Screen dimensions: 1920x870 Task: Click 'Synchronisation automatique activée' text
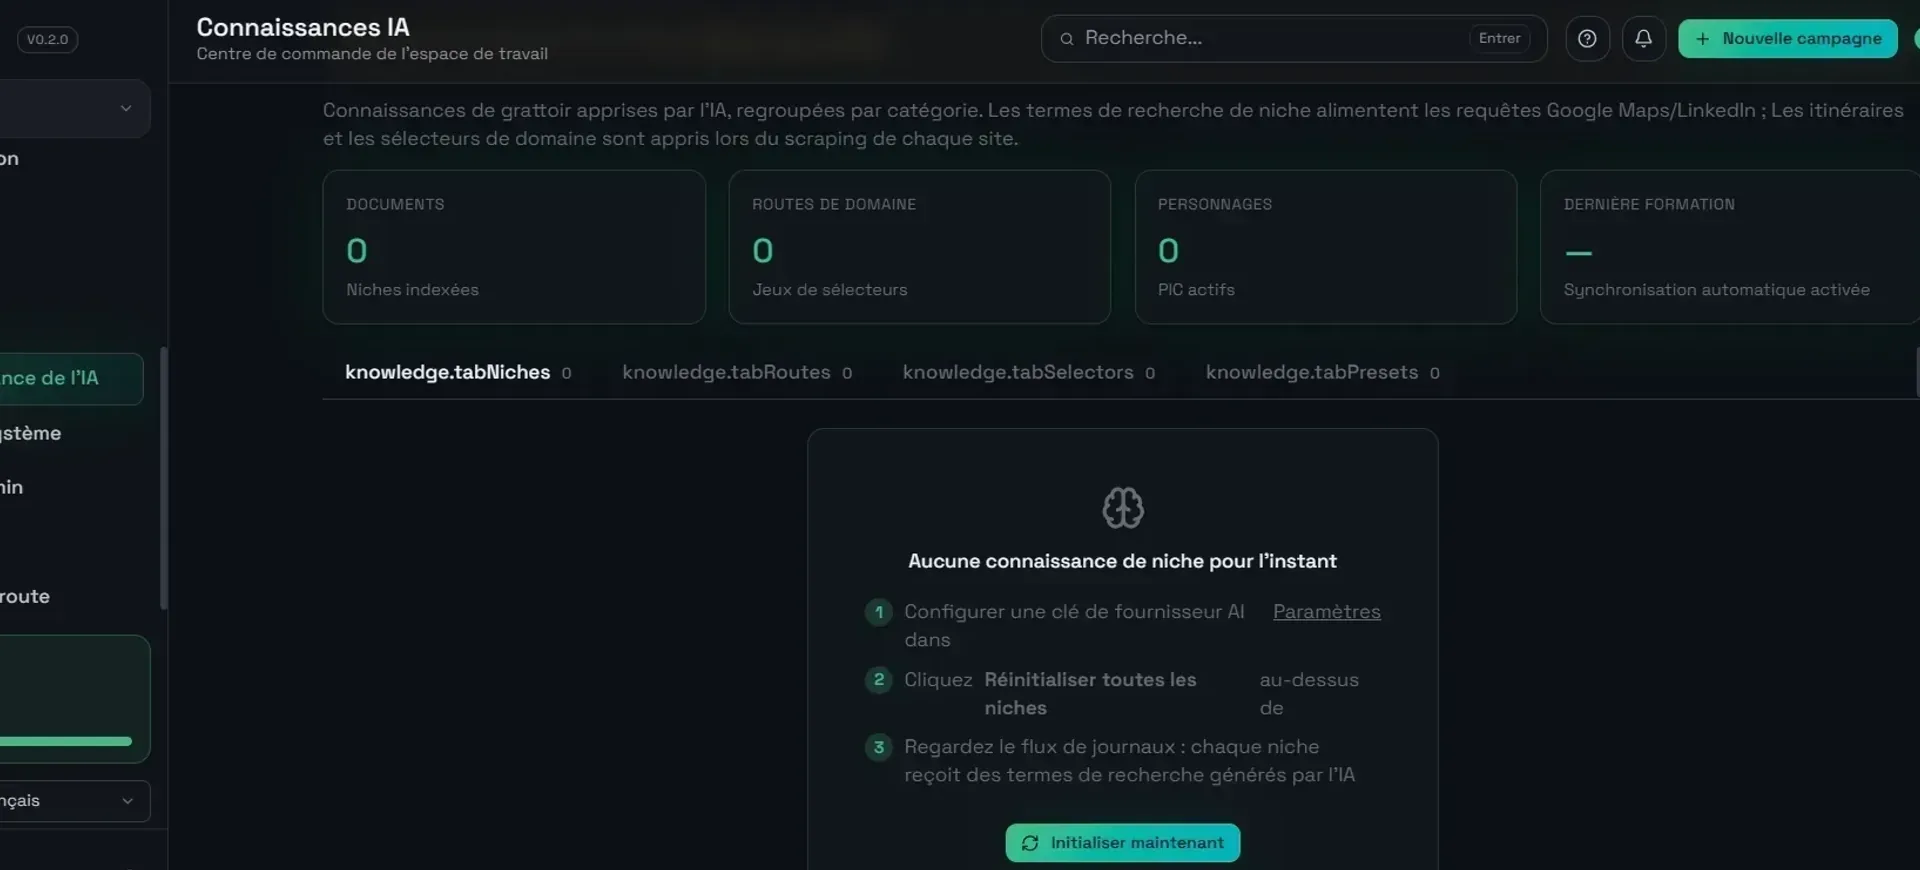[x=1716, y=289]
